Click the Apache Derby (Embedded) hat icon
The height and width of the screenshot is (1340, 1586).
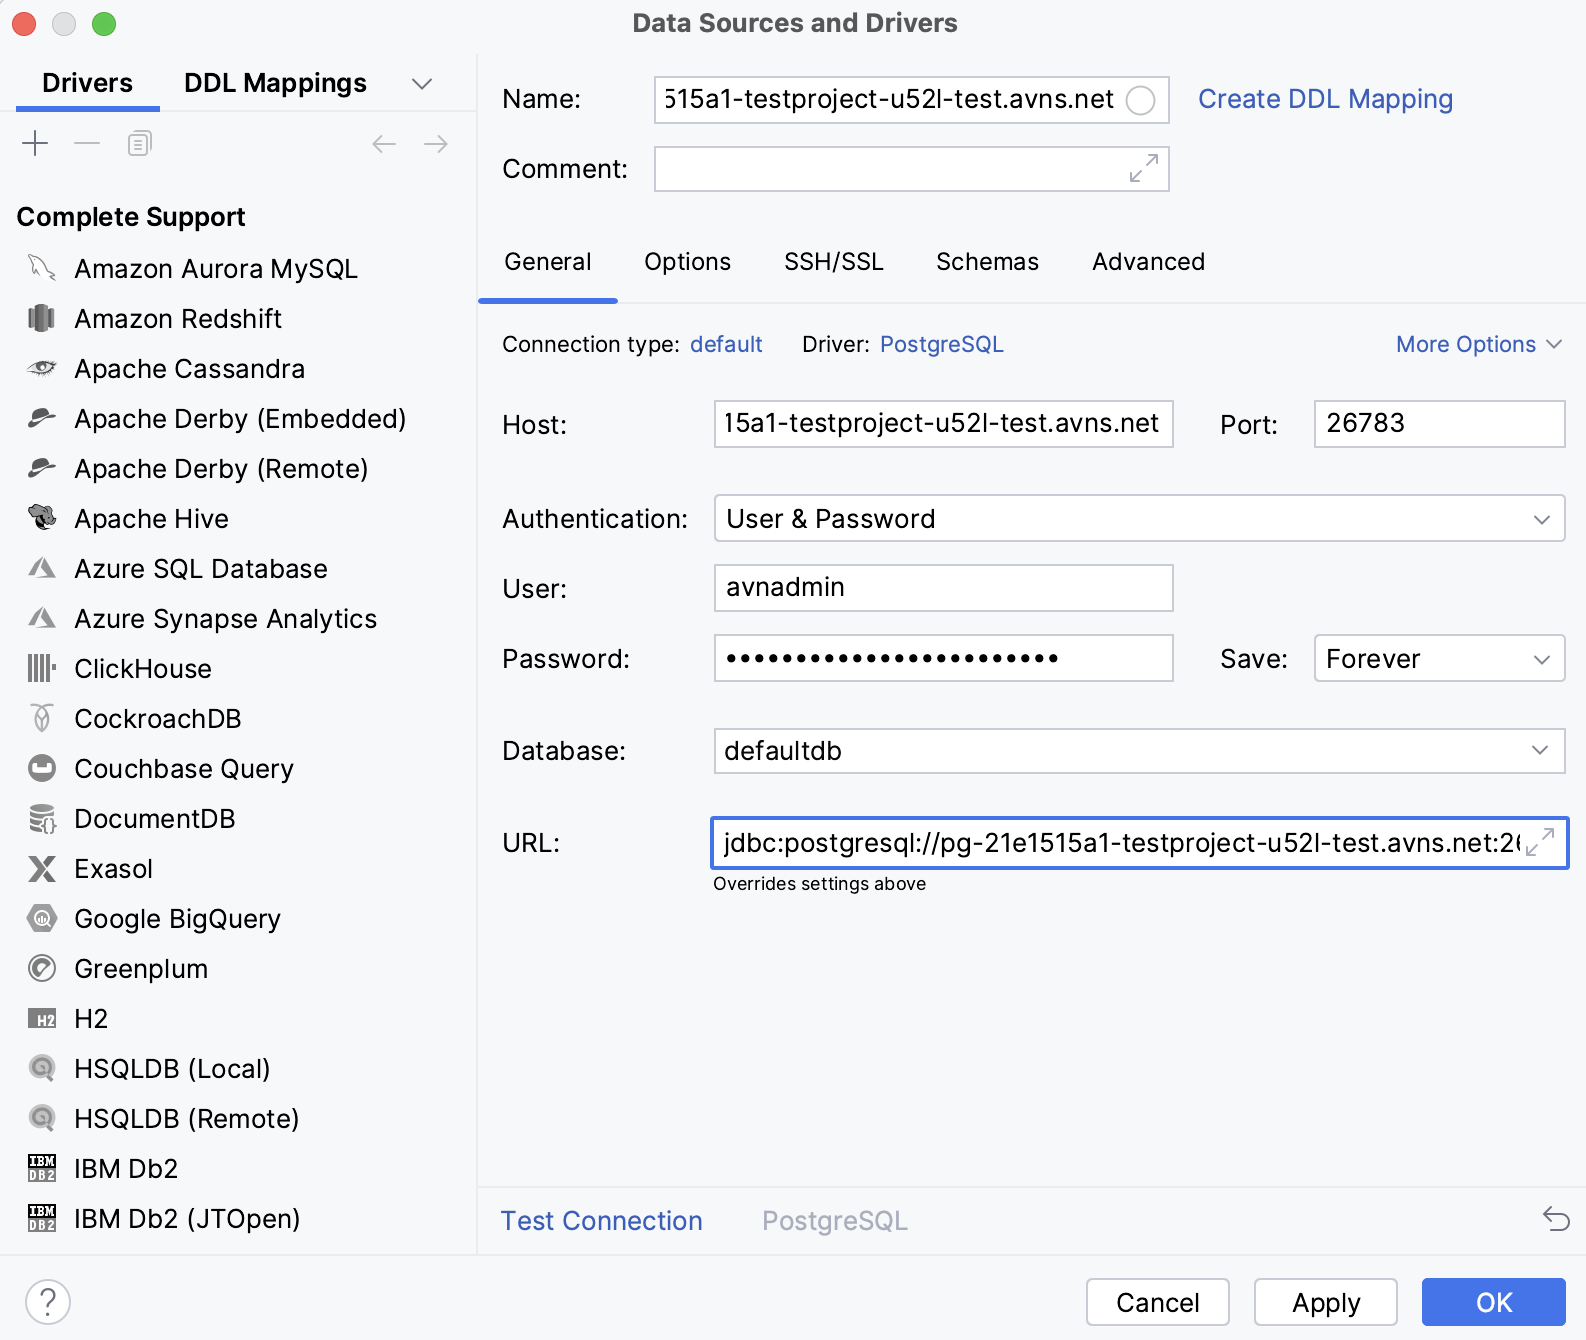pyautogui.click(x=42, y=418)
